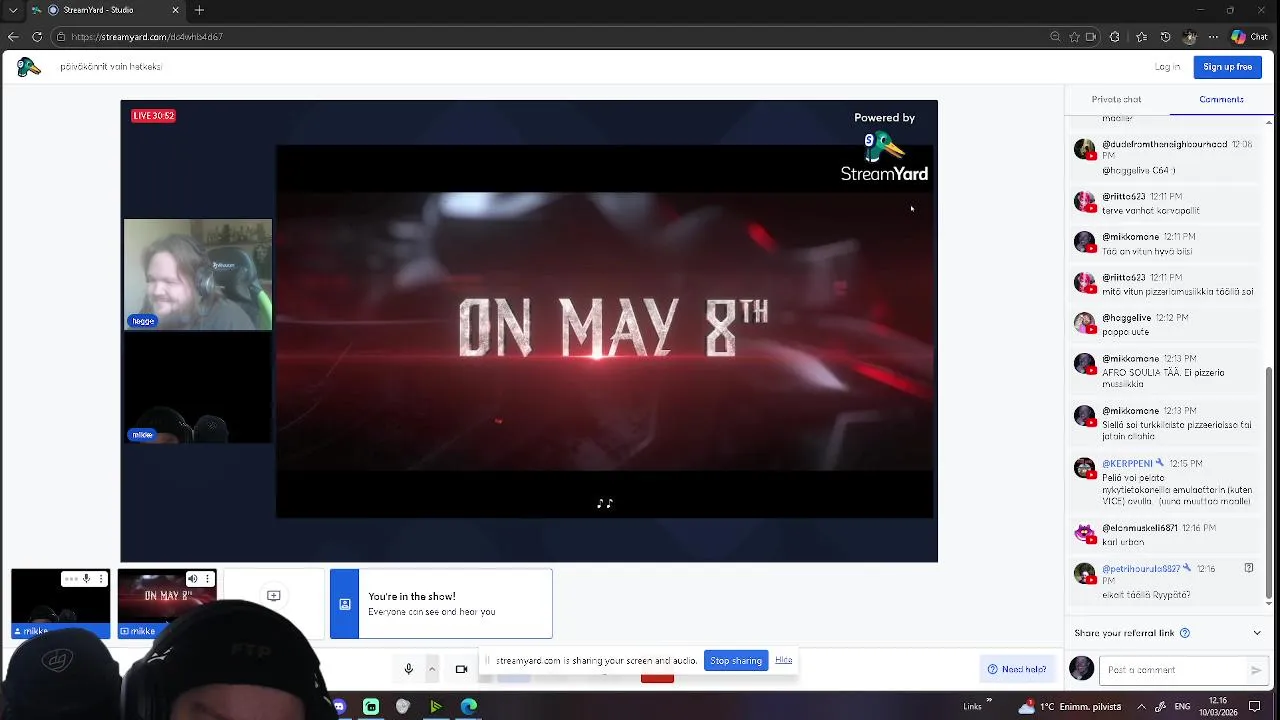Click the comments panel scrollbar thumb
This screenshot has width=1280, height=720.
coord(1271,483)
